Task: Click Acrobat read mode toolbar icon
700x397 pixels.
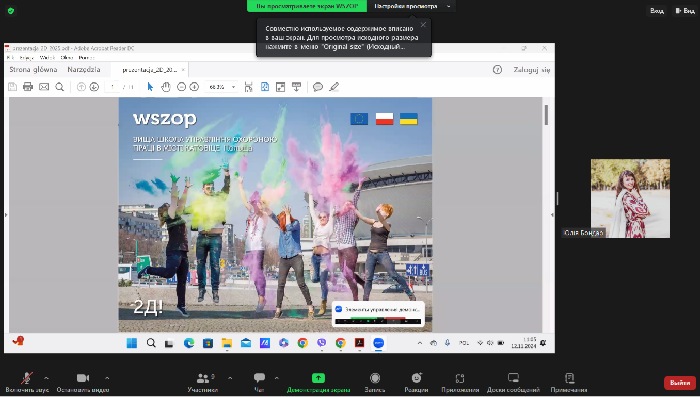Action: tap(296, 87)
